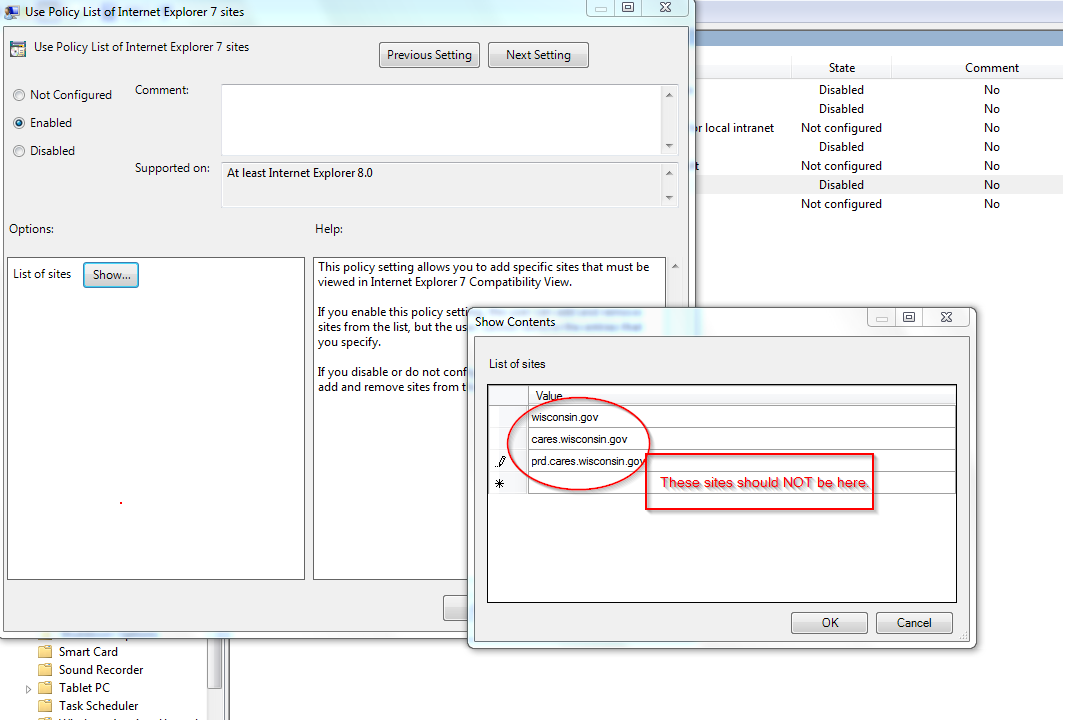Click Supported on box scroll down arrow
Viewport: 1066px width, 720px height.
(670, 197)
